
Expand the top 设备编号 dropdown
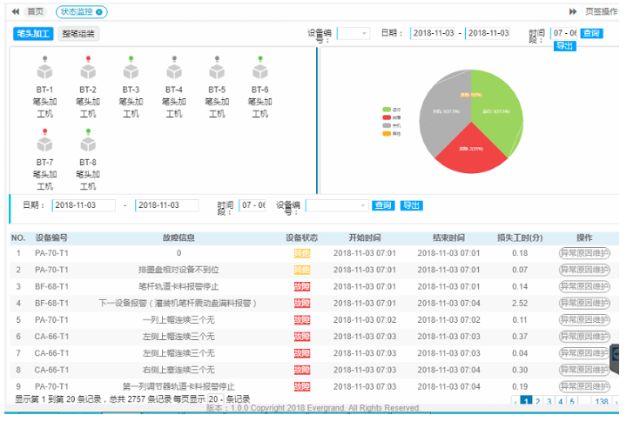pos(352,33)
